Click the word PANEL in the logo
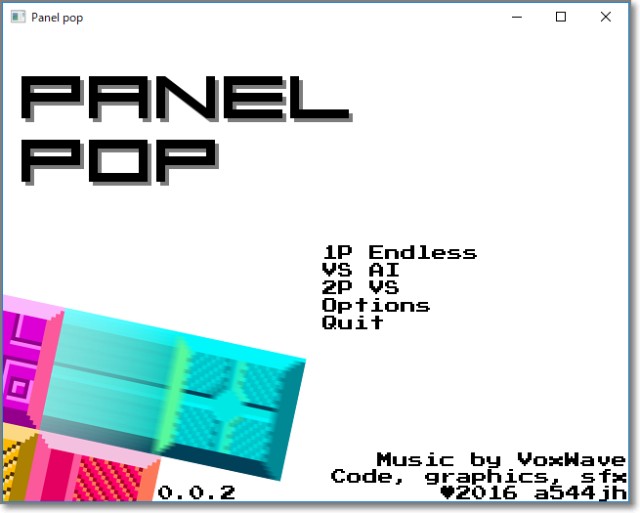The image size is (640, 513). (183, 99)
